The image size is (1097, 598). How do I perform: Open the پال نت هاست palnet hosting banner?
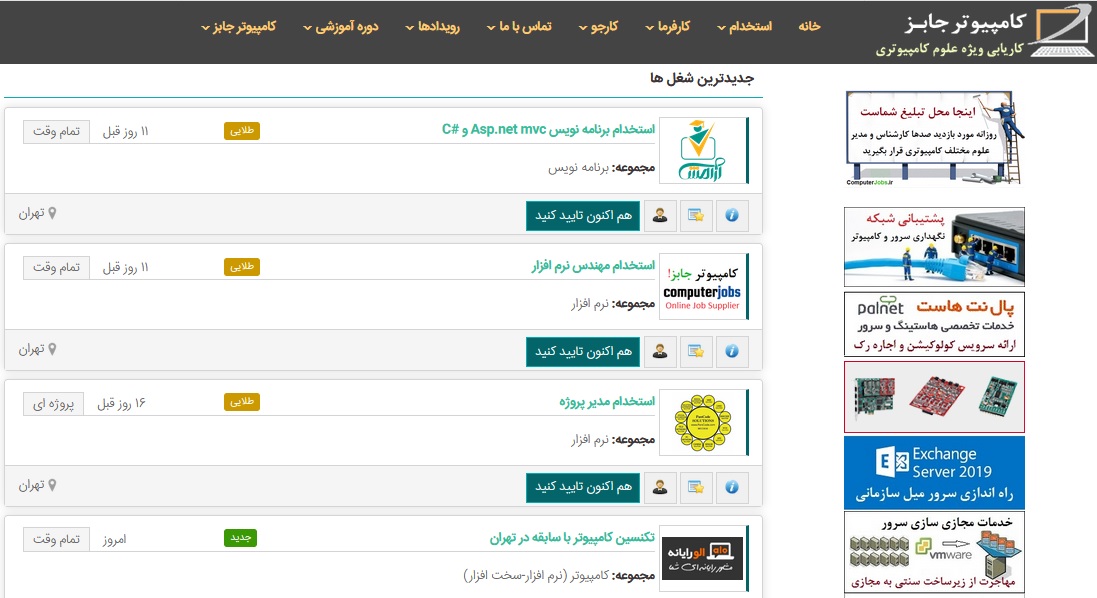[x=935, y=325]
